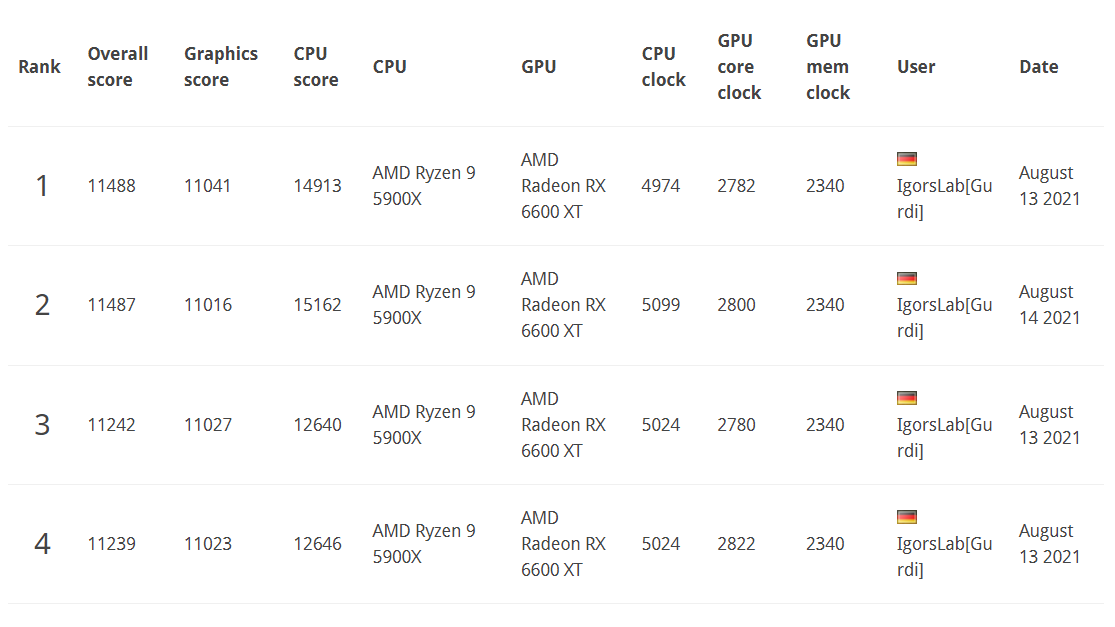Click the GPU mem clock column header
Image resolution: width=1115 pixels, height=627 pixels.
click(828, 67)
